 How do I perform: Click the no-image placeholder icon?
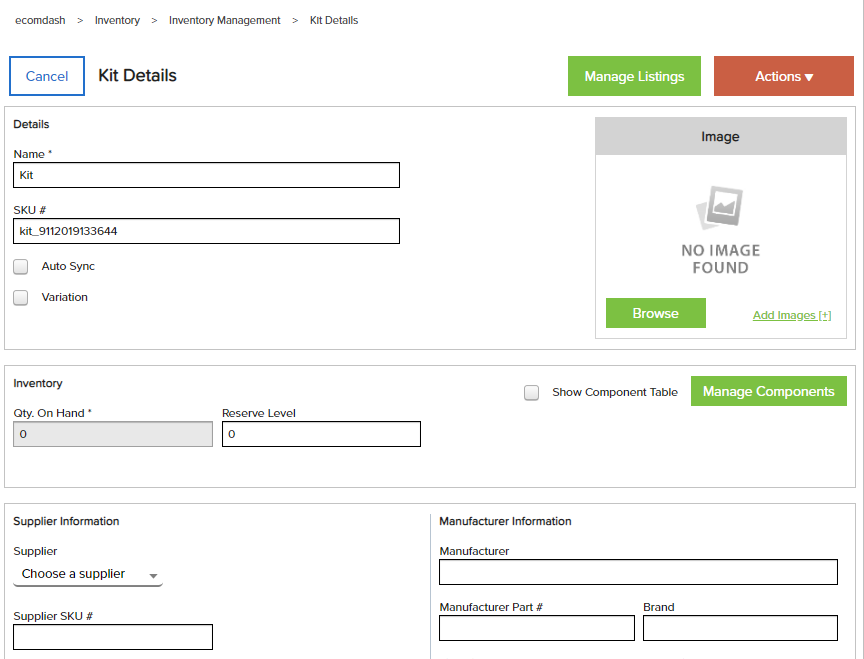(x=720, y=207)
